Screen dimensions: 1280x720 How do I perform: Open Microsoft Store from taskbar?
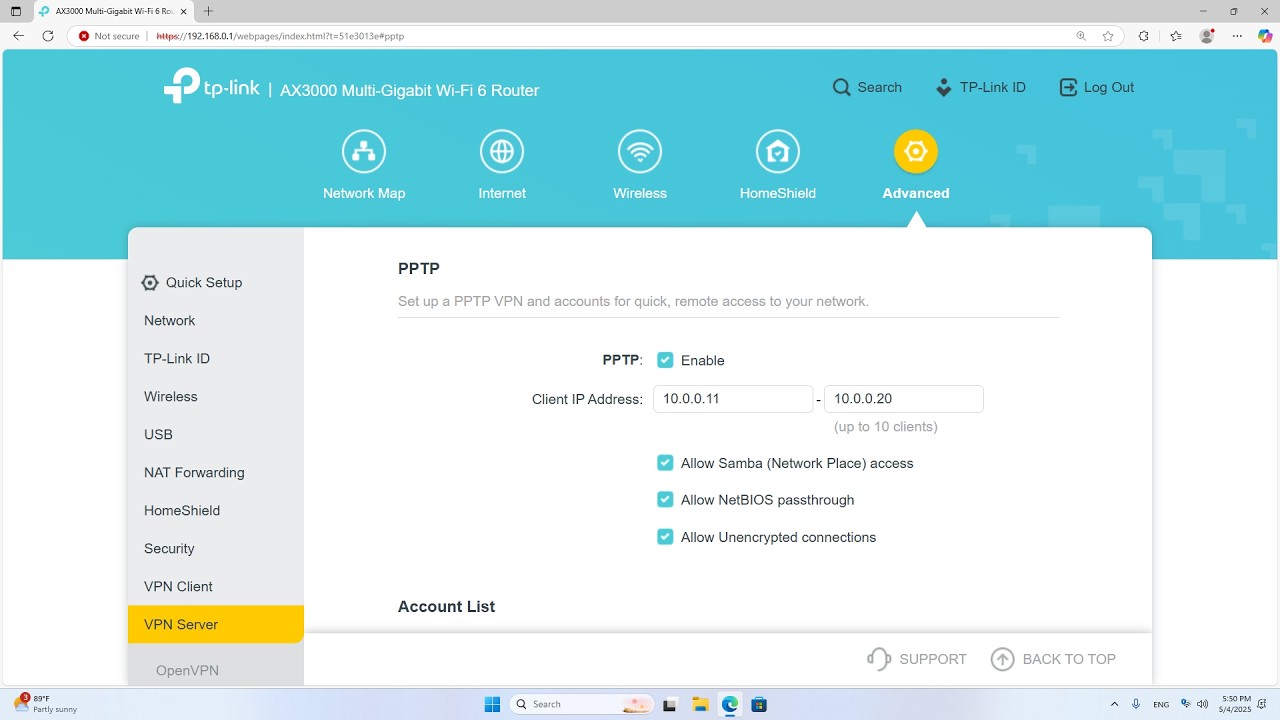pos(759,704)
